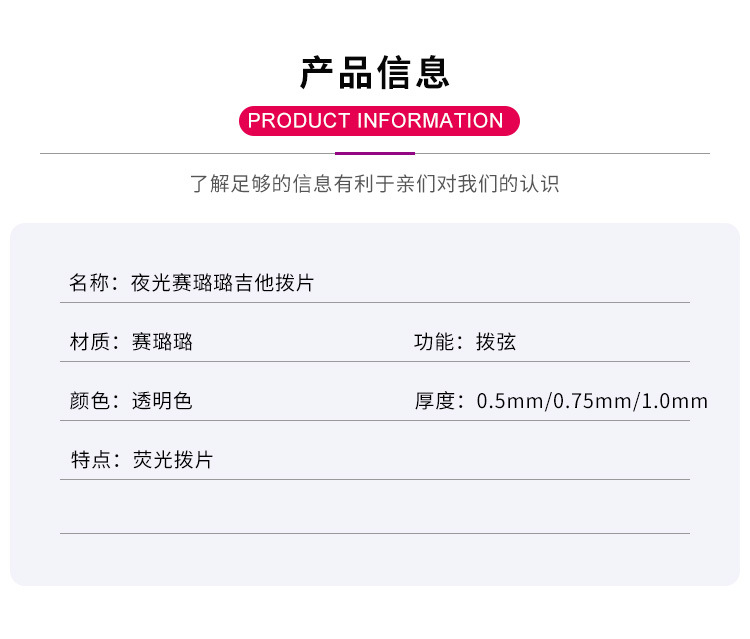Click the word INFORMATION in pink badge
750x639 pixels.
click(430, 121)
